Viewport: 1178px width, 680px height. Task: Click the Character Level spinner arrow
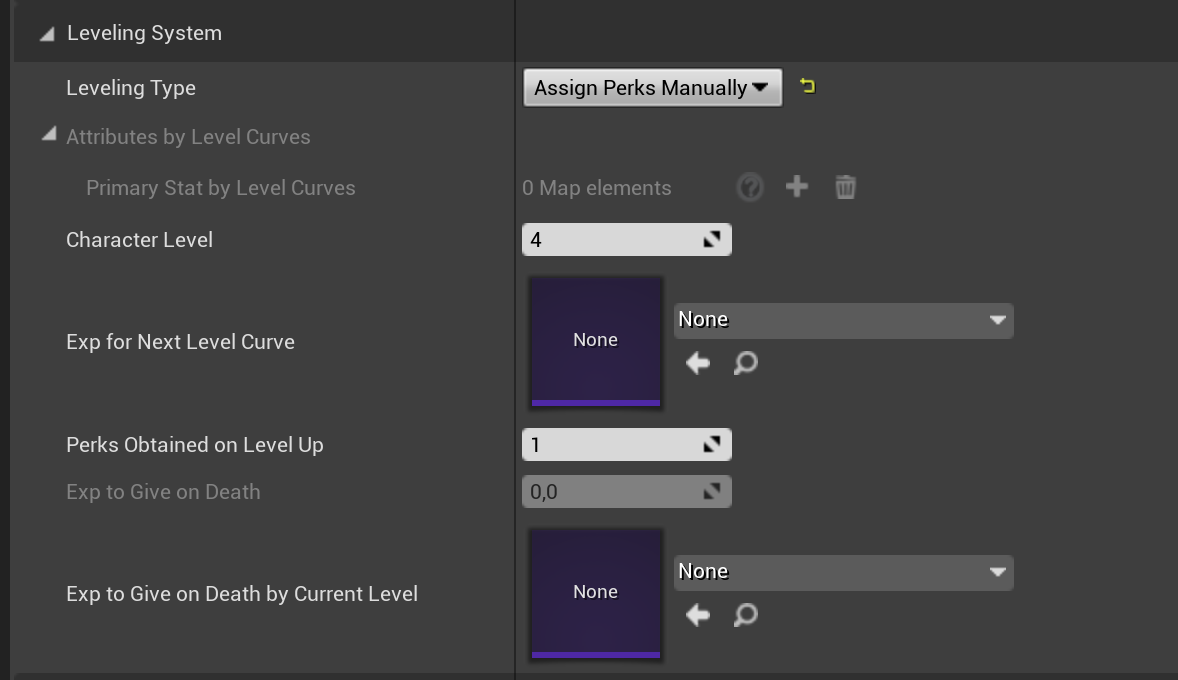712,240
